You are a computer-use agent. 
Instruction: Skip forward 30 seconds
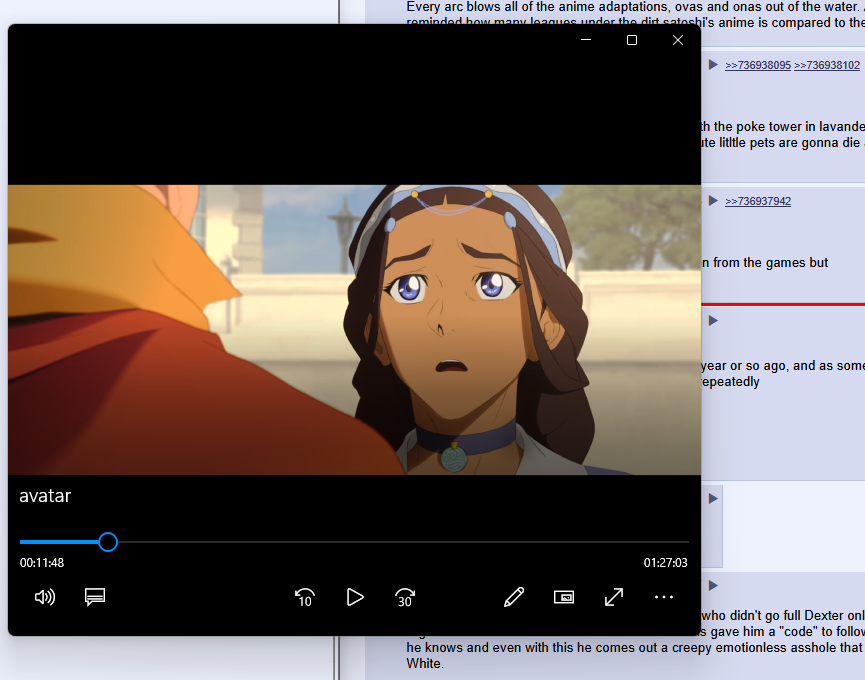click(405, 597)
